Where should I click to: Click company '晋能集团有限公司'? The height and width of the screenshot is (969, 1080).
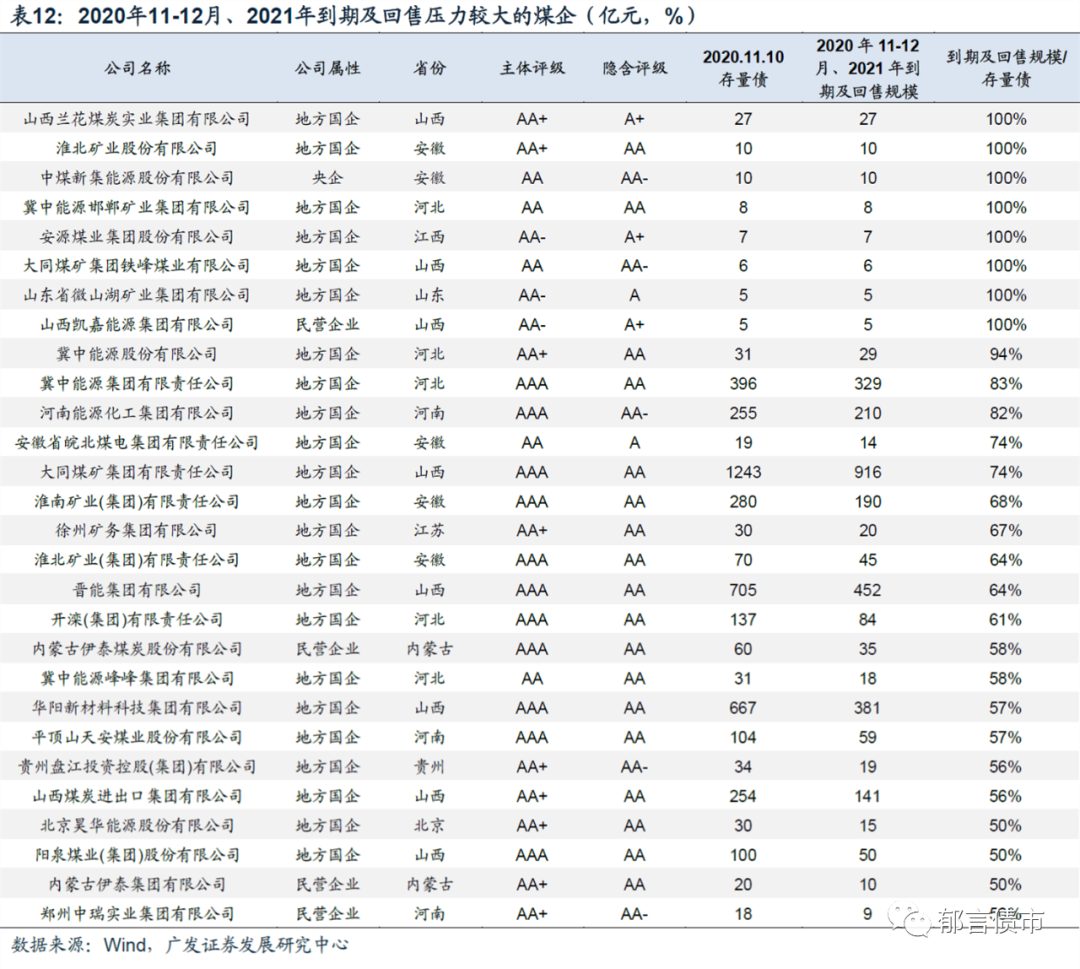(x=137, y=590)
